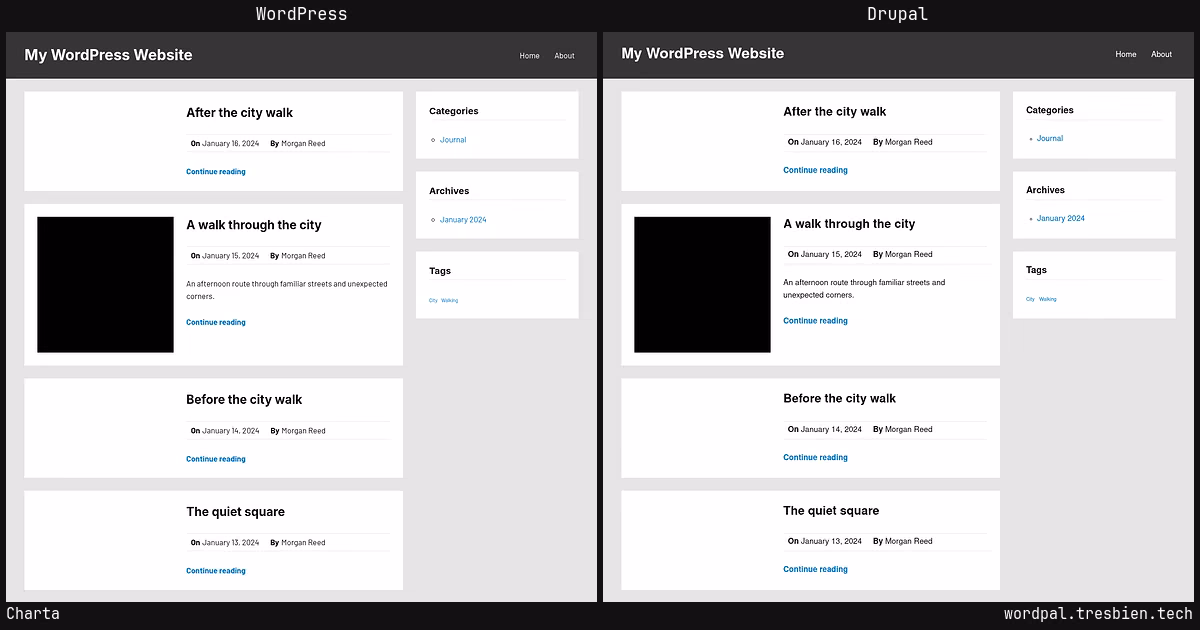The image size is (1200, 630).
Task: Click 'January 16, 2024' date in WordPress pane
Action: [x=230, y=144]
